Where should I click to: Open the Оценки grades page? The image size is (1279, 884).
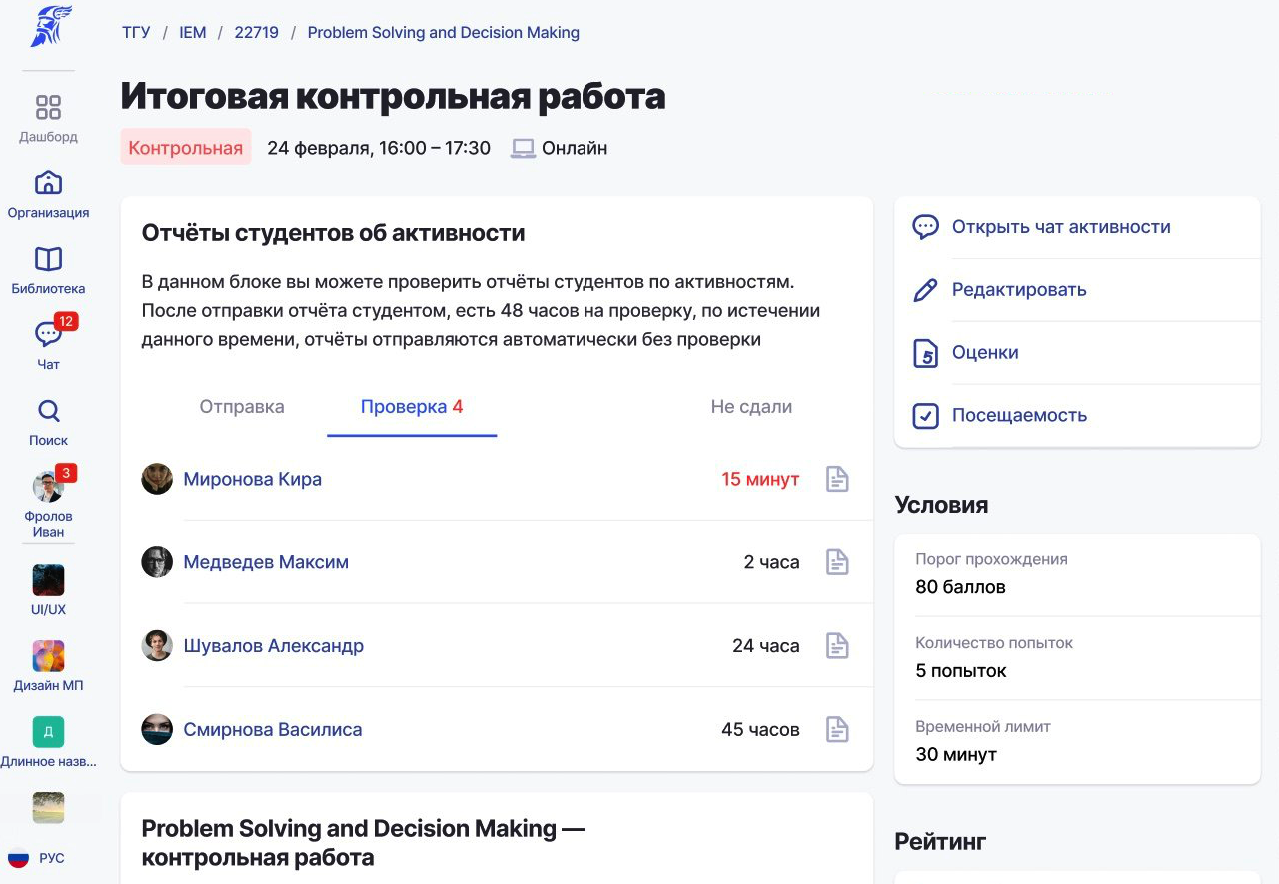[984, 353]
